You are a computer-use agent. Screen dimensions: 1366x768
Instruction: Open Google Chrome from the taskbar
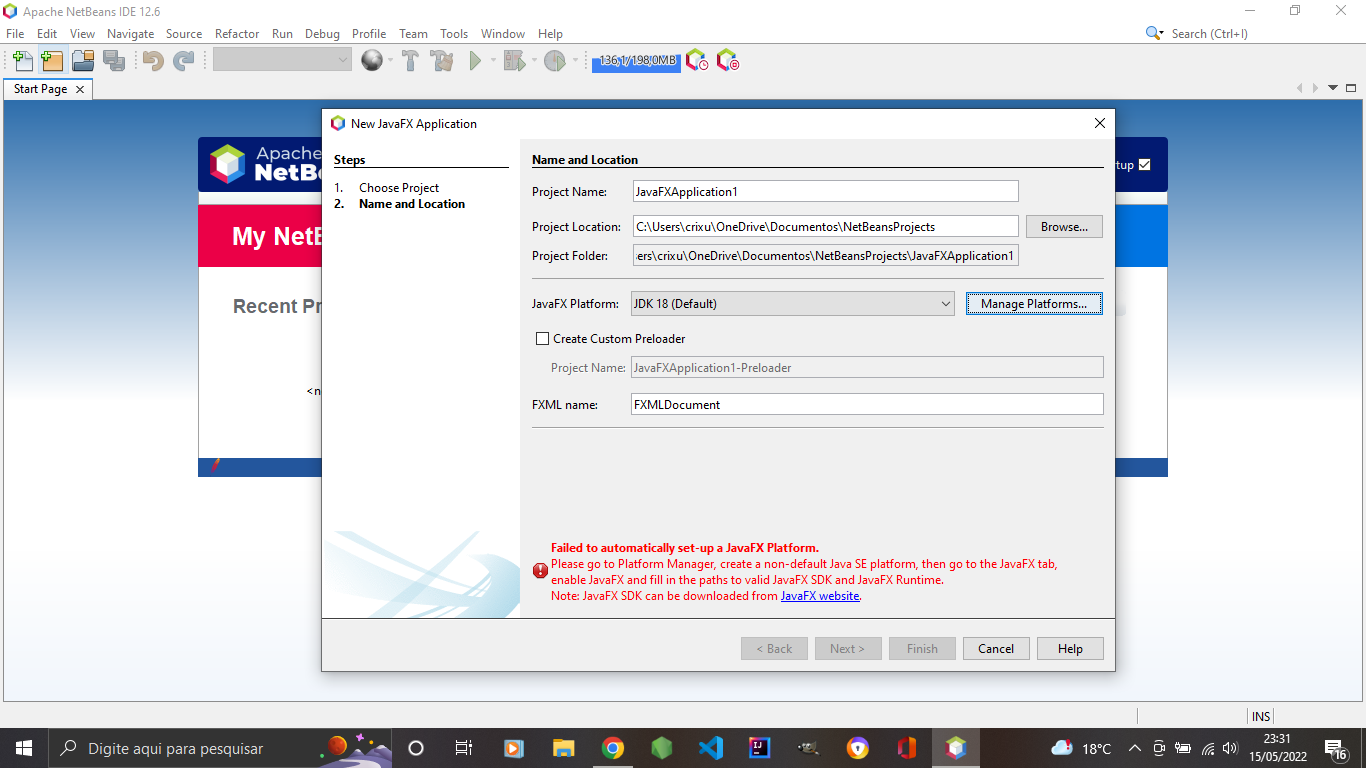pyautogui.click(x=613, y=748)
